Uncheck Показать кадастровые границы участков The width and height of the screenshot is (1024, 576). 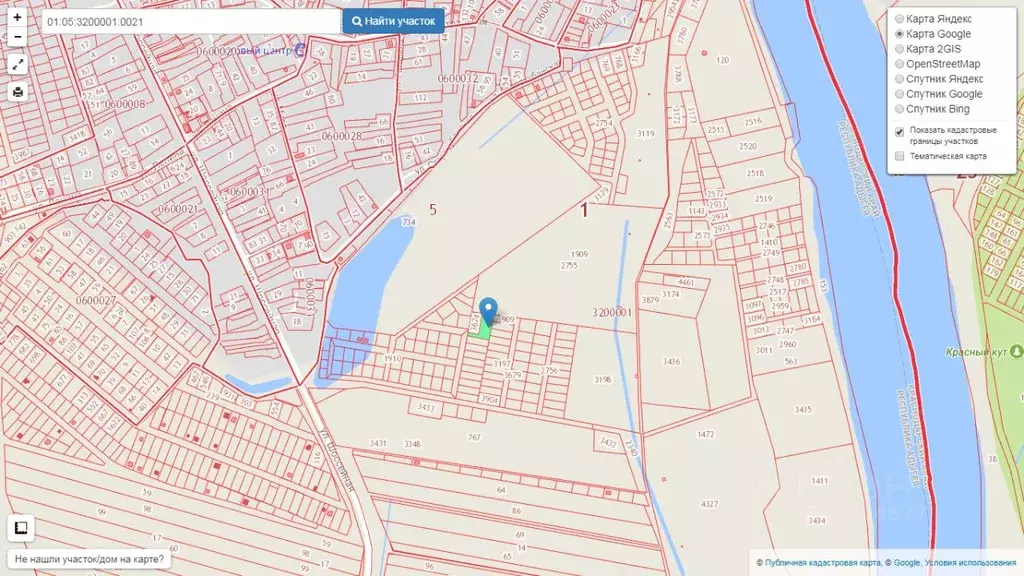[900, 132]
